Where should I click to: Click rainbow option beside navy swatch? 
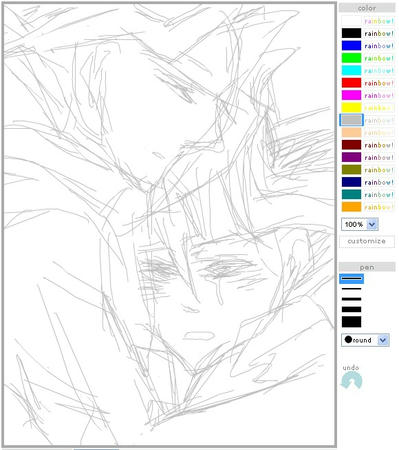(379, 182)
